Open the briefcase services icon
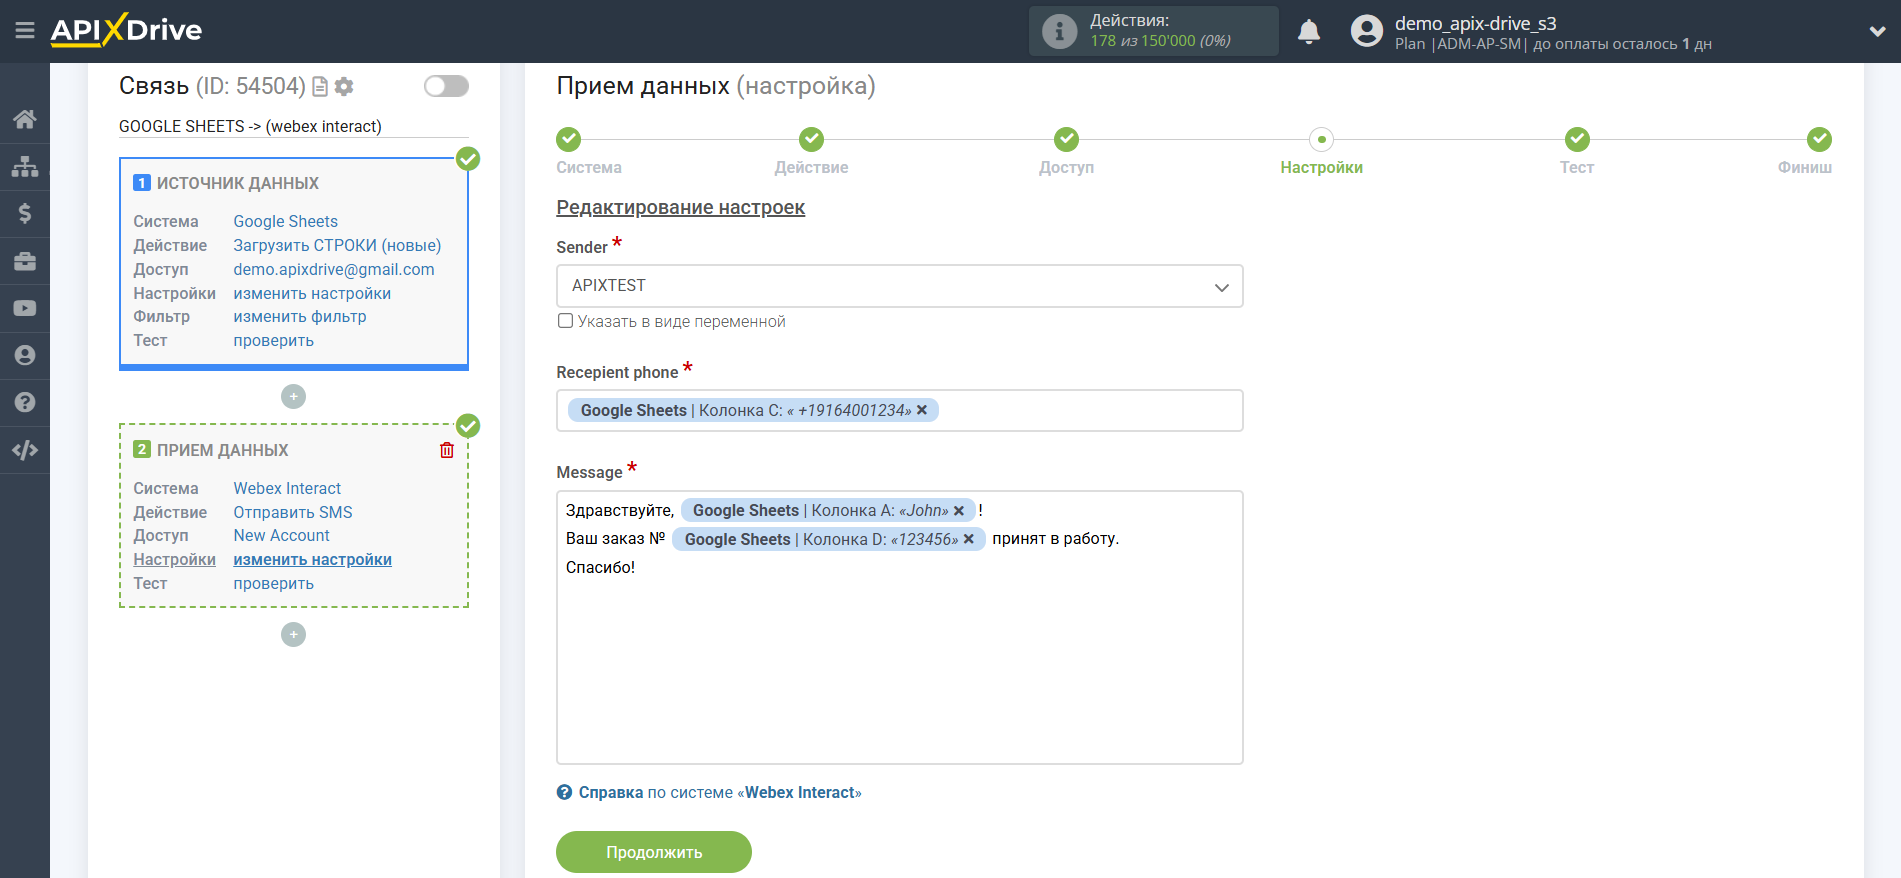Image resolution: width=1901 pixels, height=878 pixels. (25, 261)
